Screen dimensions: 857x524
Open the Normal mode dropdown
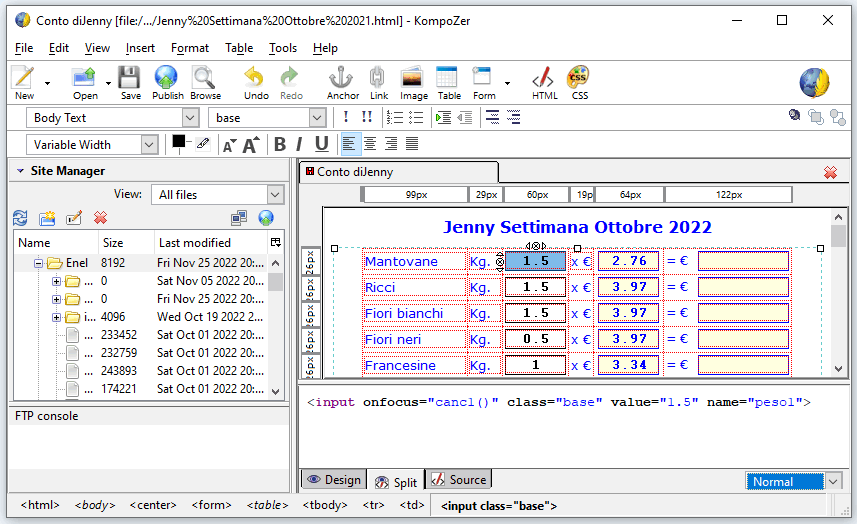tap(833, 481)
